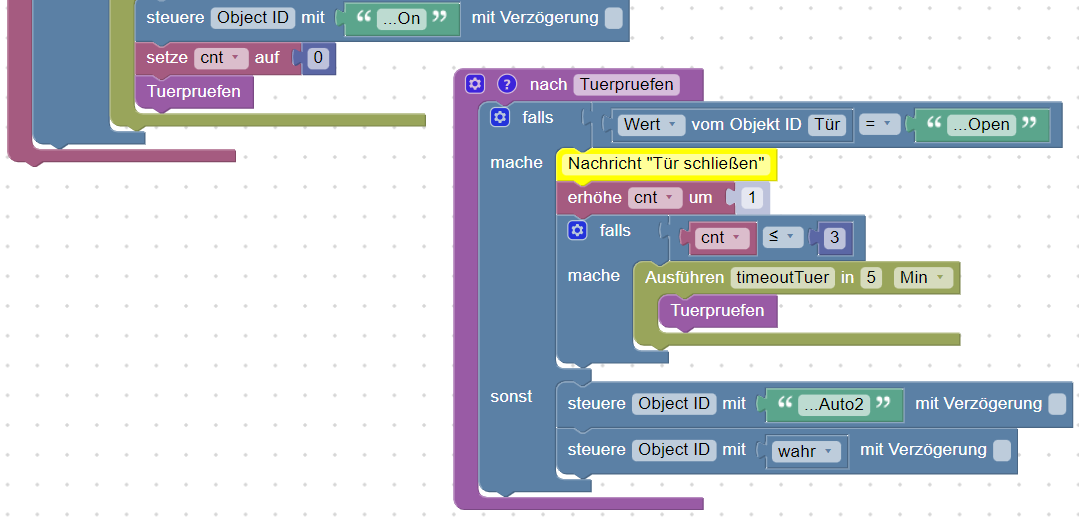Viewport: 1079px width, 518px height.
Task: Open the Wert attribute dropdown
Action: (651, 125)
